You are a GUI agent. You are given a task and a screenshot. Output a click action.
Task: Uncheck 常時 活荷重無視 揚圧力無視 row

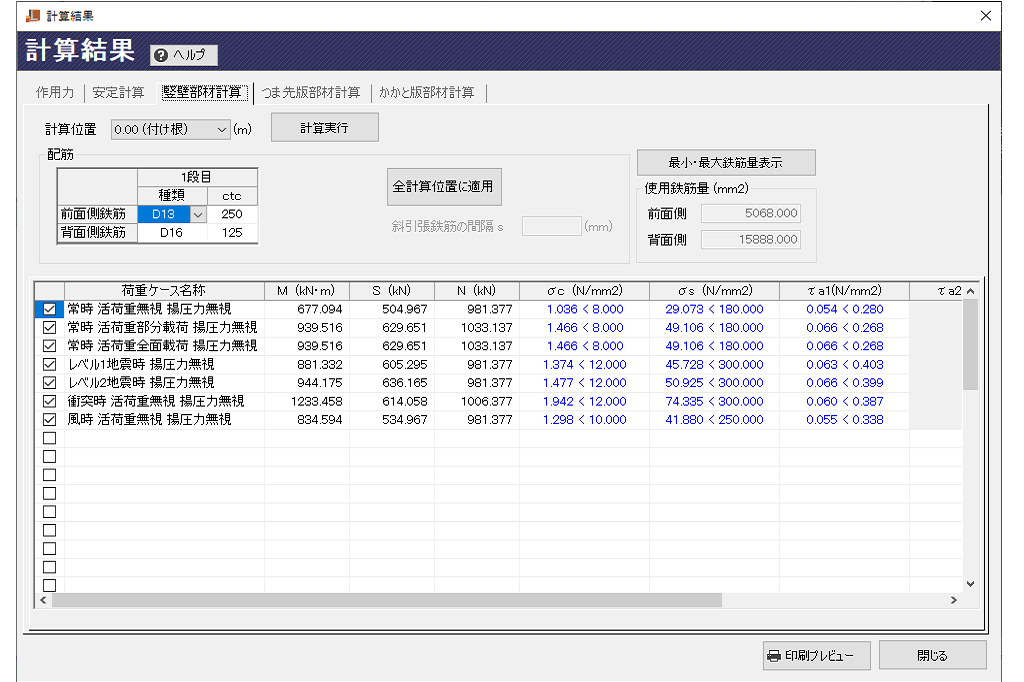[49, 309]
